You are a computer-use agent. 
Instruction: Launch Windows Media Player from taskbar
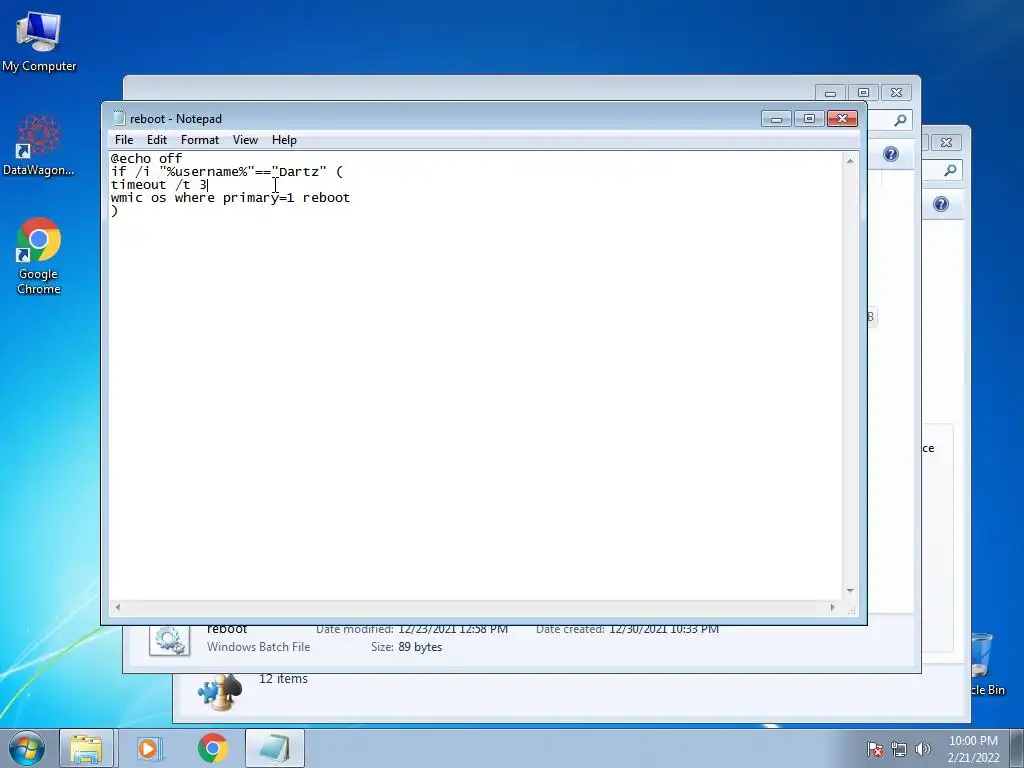(x=148, y=748)
